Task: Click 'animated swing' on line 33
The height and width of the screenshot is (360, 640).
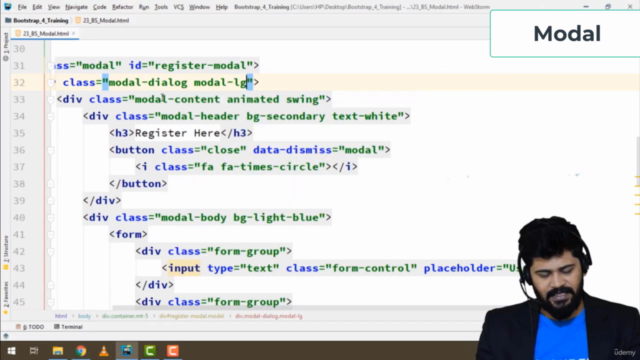Action: click(x=273, y=99)
